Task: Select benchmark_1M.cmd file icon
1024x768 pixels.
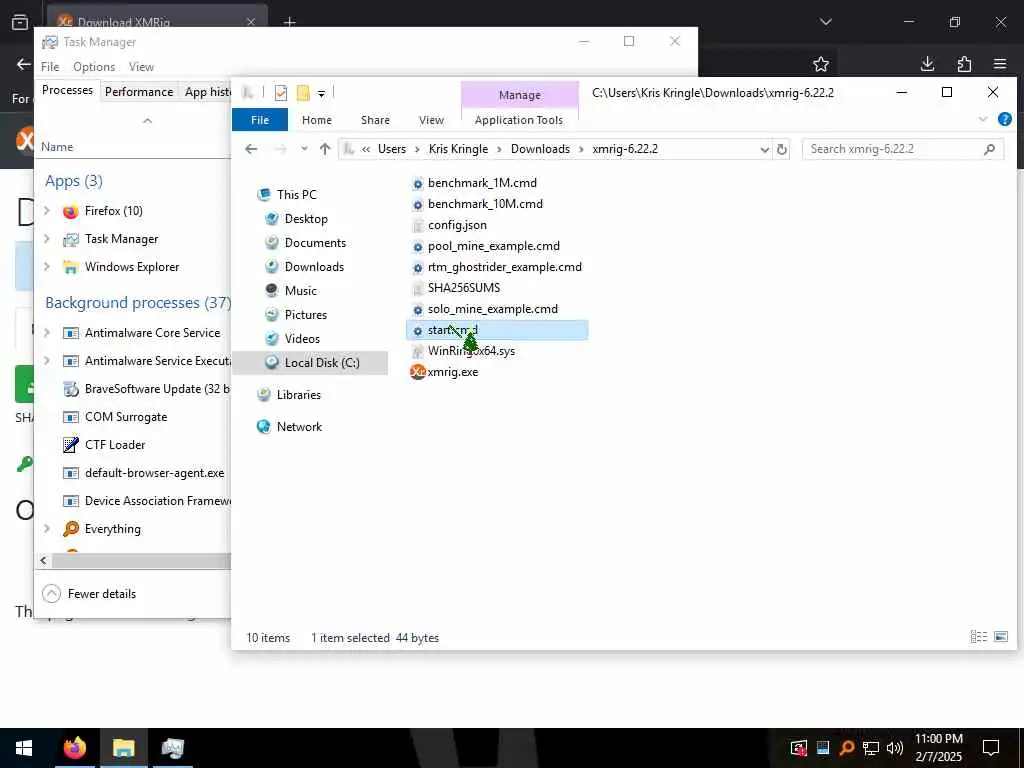Action: point(418,184)
